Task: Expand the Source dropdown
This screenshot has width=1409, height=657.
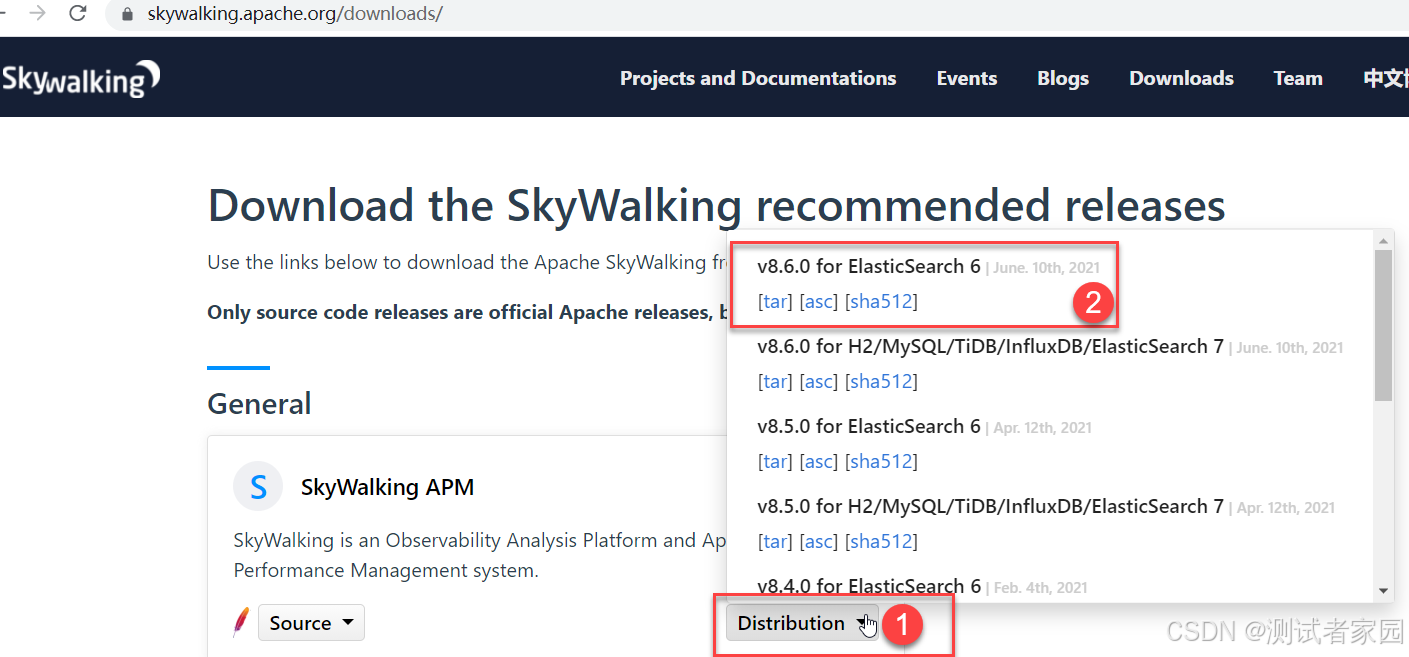Action: pos(311,622)
